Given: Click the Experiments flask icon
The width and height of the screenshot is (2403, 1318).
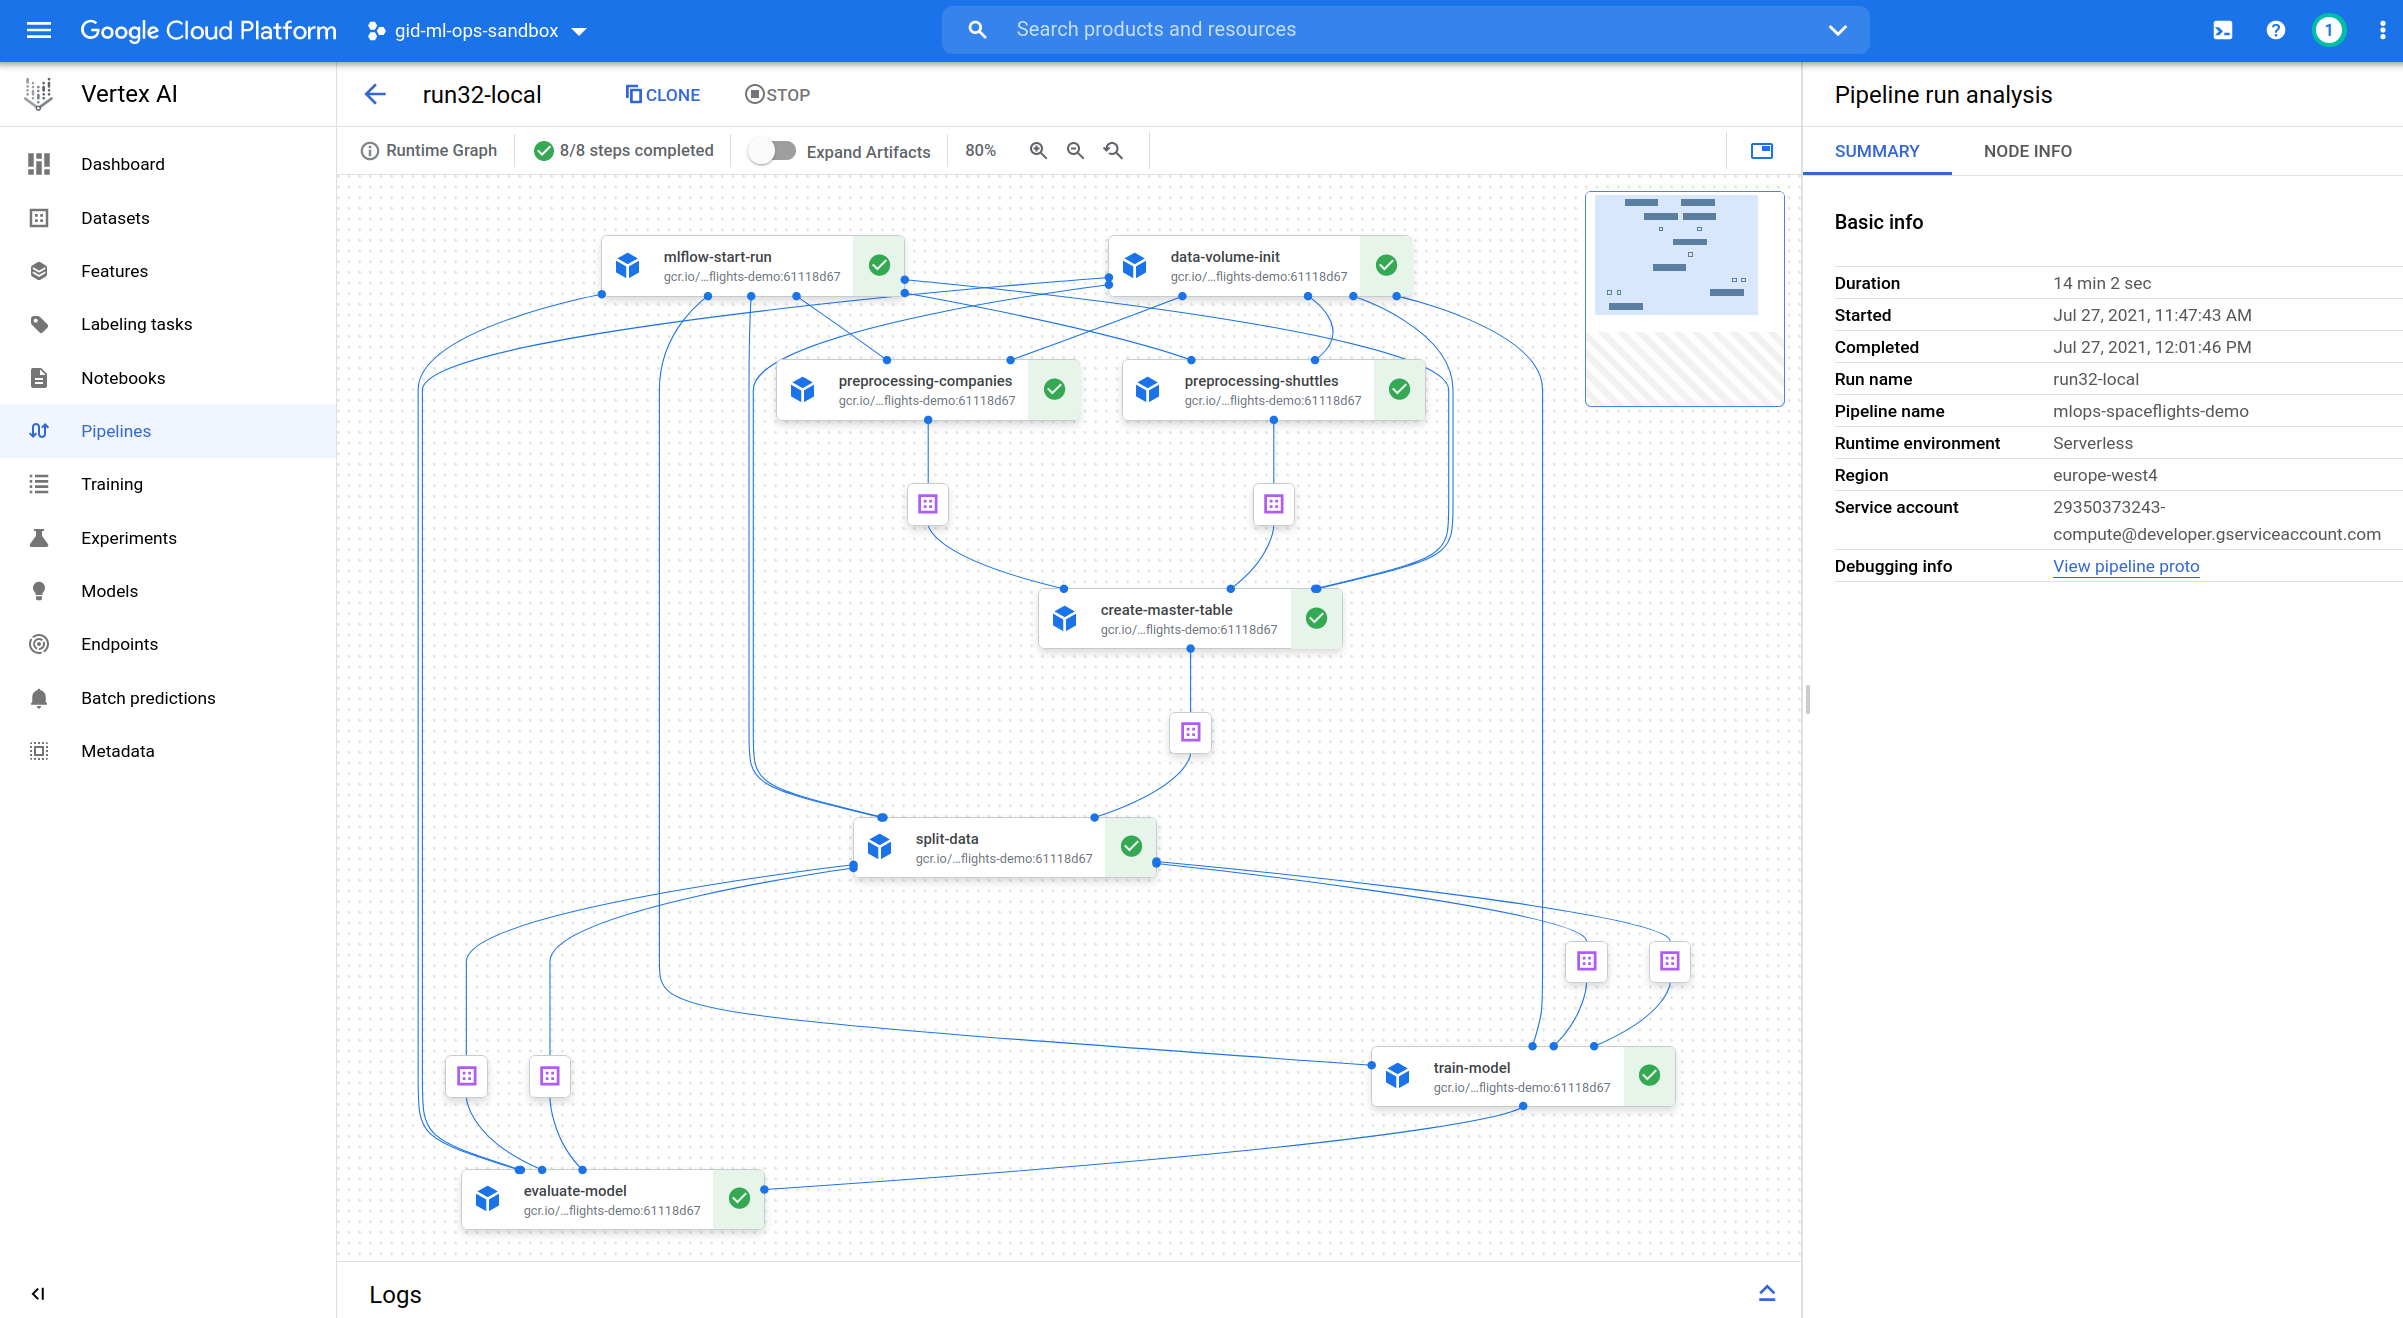Looking at the screenshot, I should pyautogui.click(x=39, y=538).
